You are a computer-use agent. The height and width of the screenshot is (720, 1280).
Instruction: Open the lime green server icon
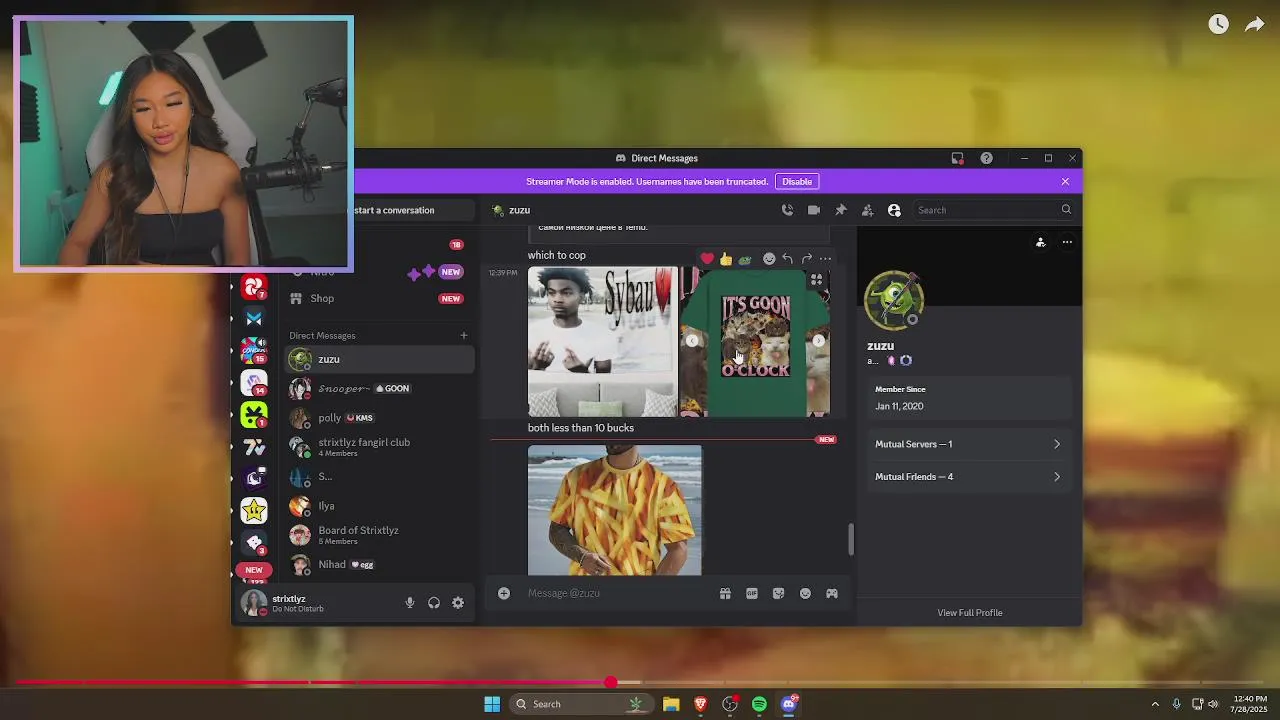point(254,414)
